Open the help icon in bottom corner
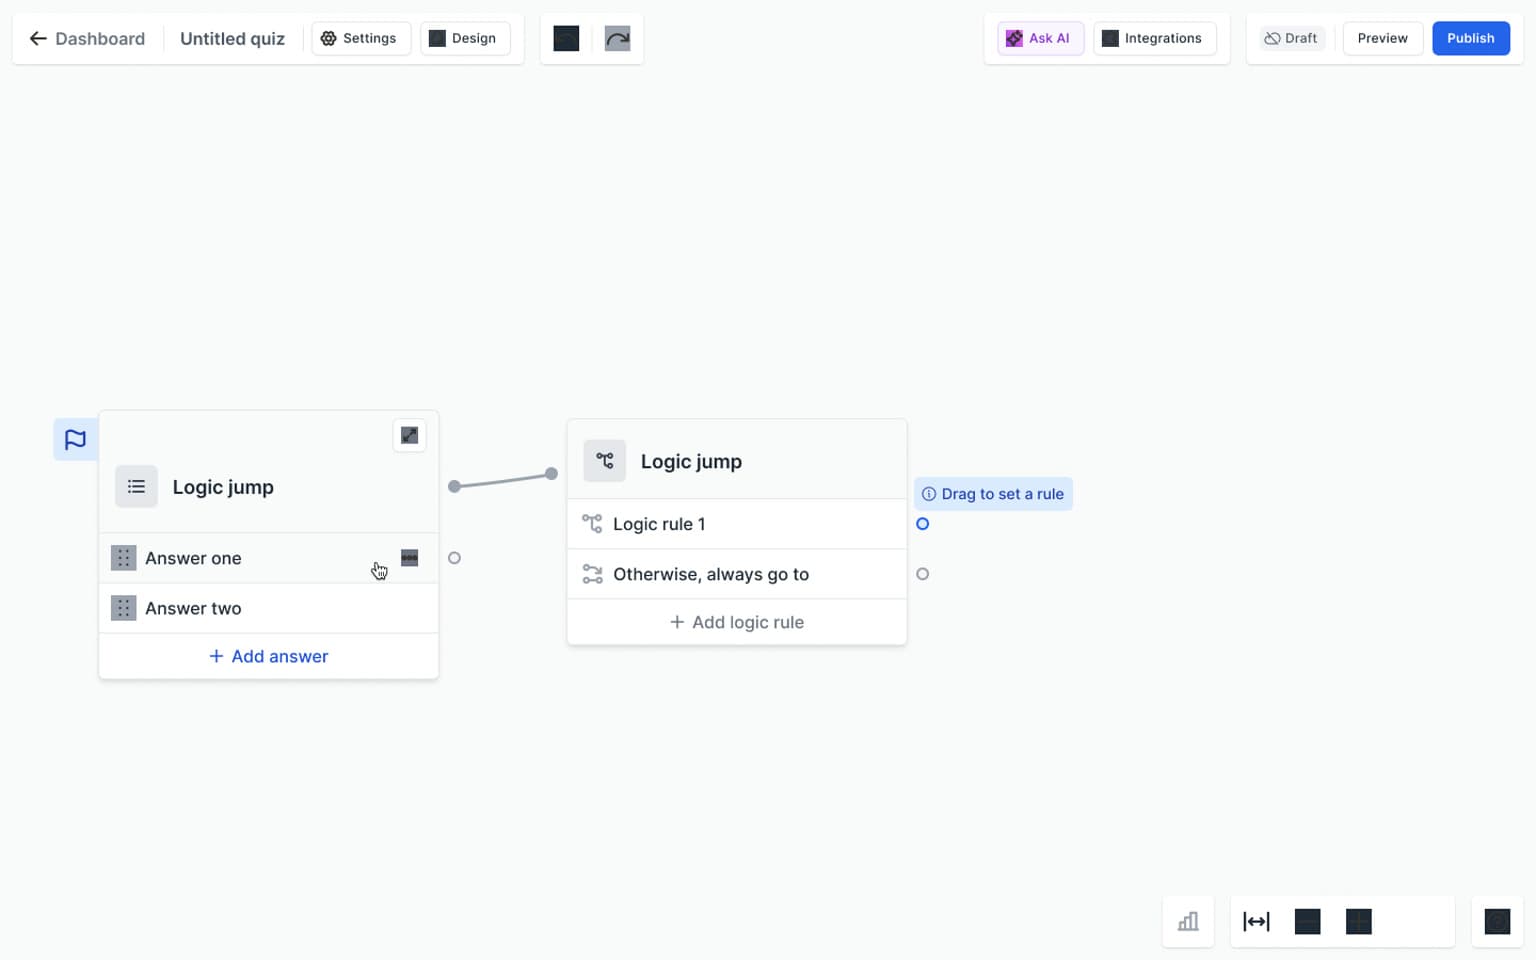The height and width of the screenshot is (960, 1536). pos(1497,921)
